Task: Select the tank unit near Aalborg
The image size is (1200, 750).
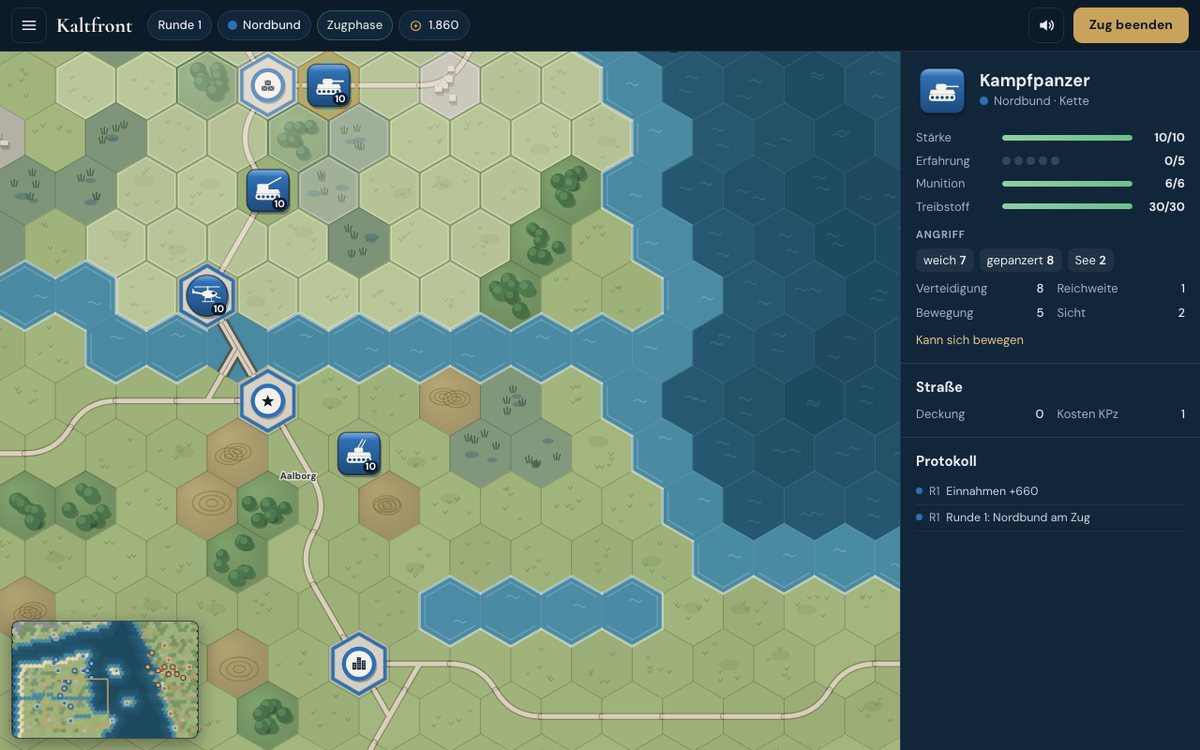Action: coord(359,453)
